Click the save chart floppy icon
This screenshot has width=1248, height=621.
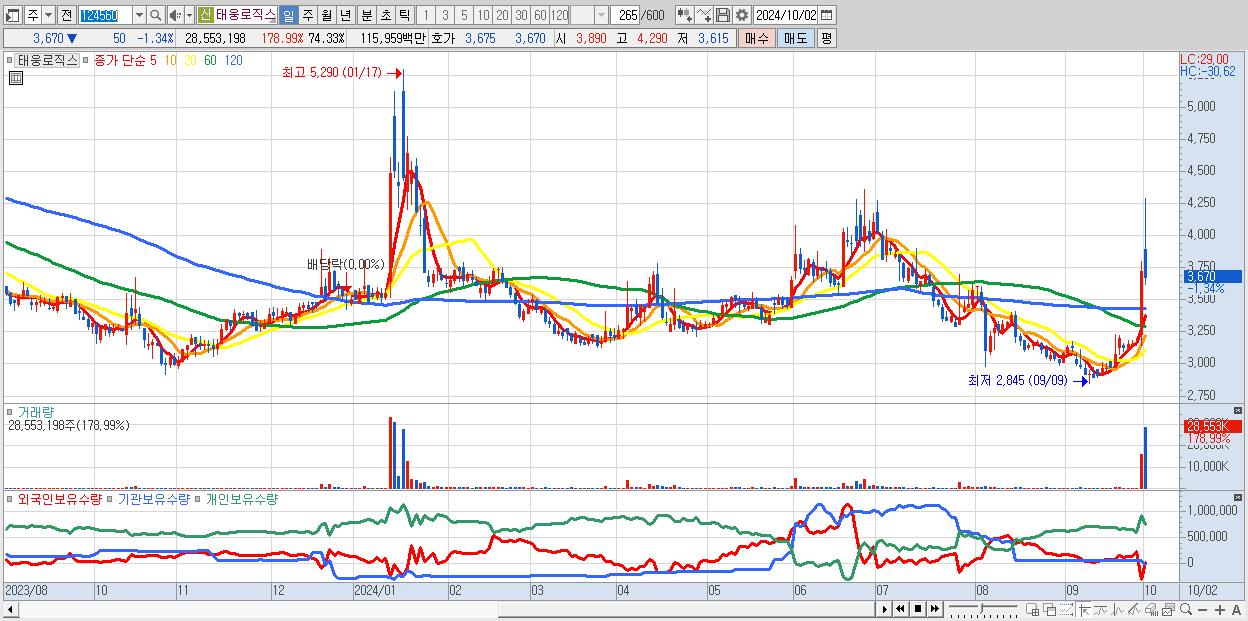723,15
